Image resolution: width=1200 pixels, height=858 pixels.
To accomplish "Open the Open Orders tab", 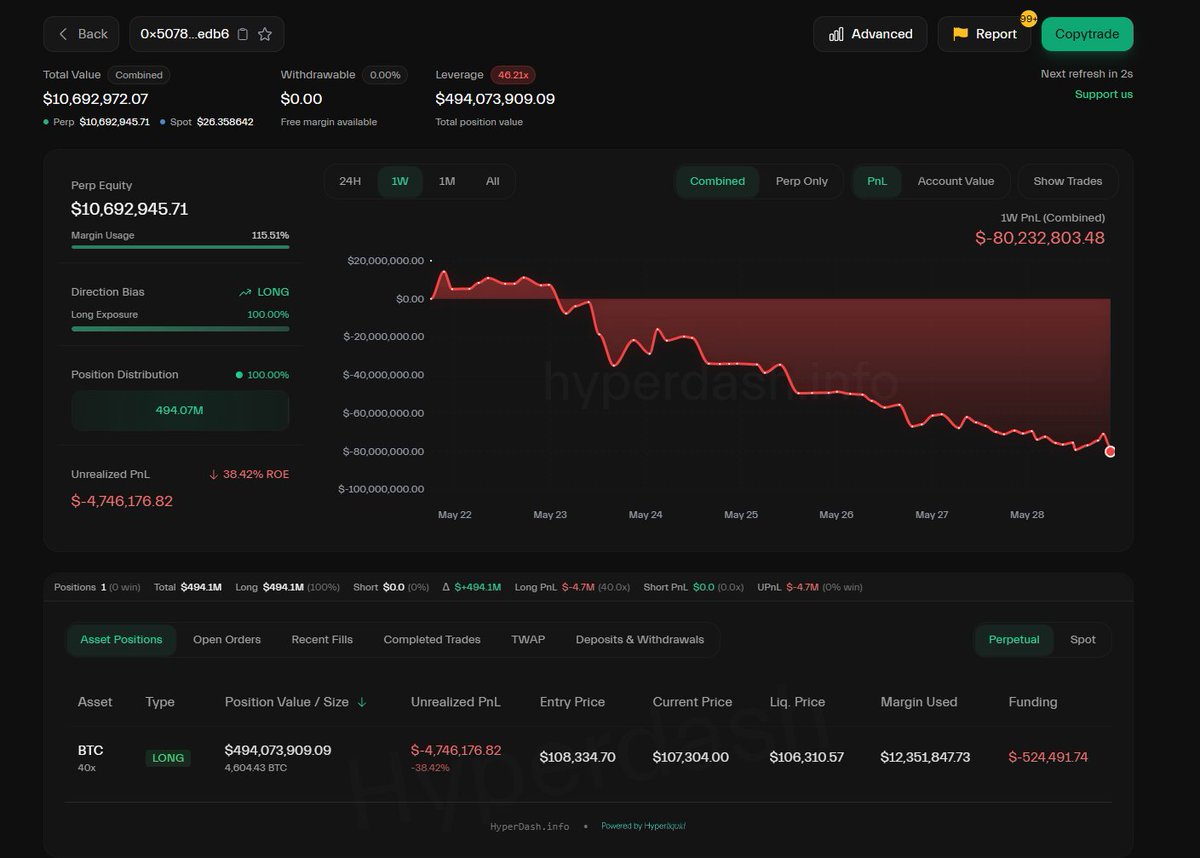I will [227, 639].
